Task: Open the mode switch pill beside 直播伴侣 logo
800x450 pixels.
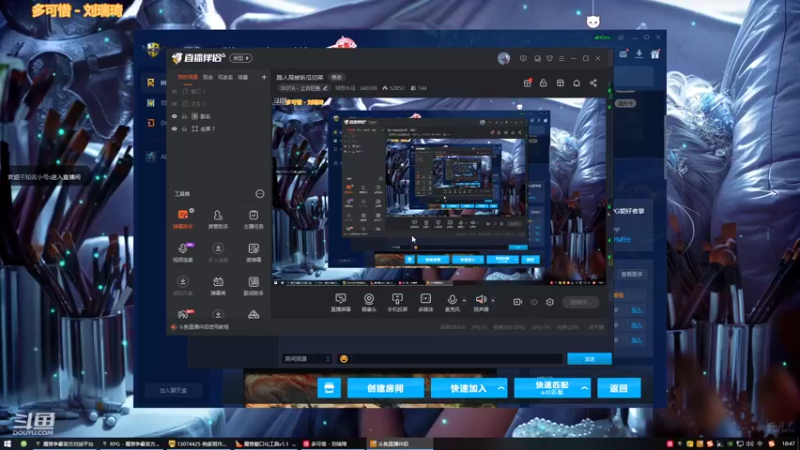Action: (240, 58)
